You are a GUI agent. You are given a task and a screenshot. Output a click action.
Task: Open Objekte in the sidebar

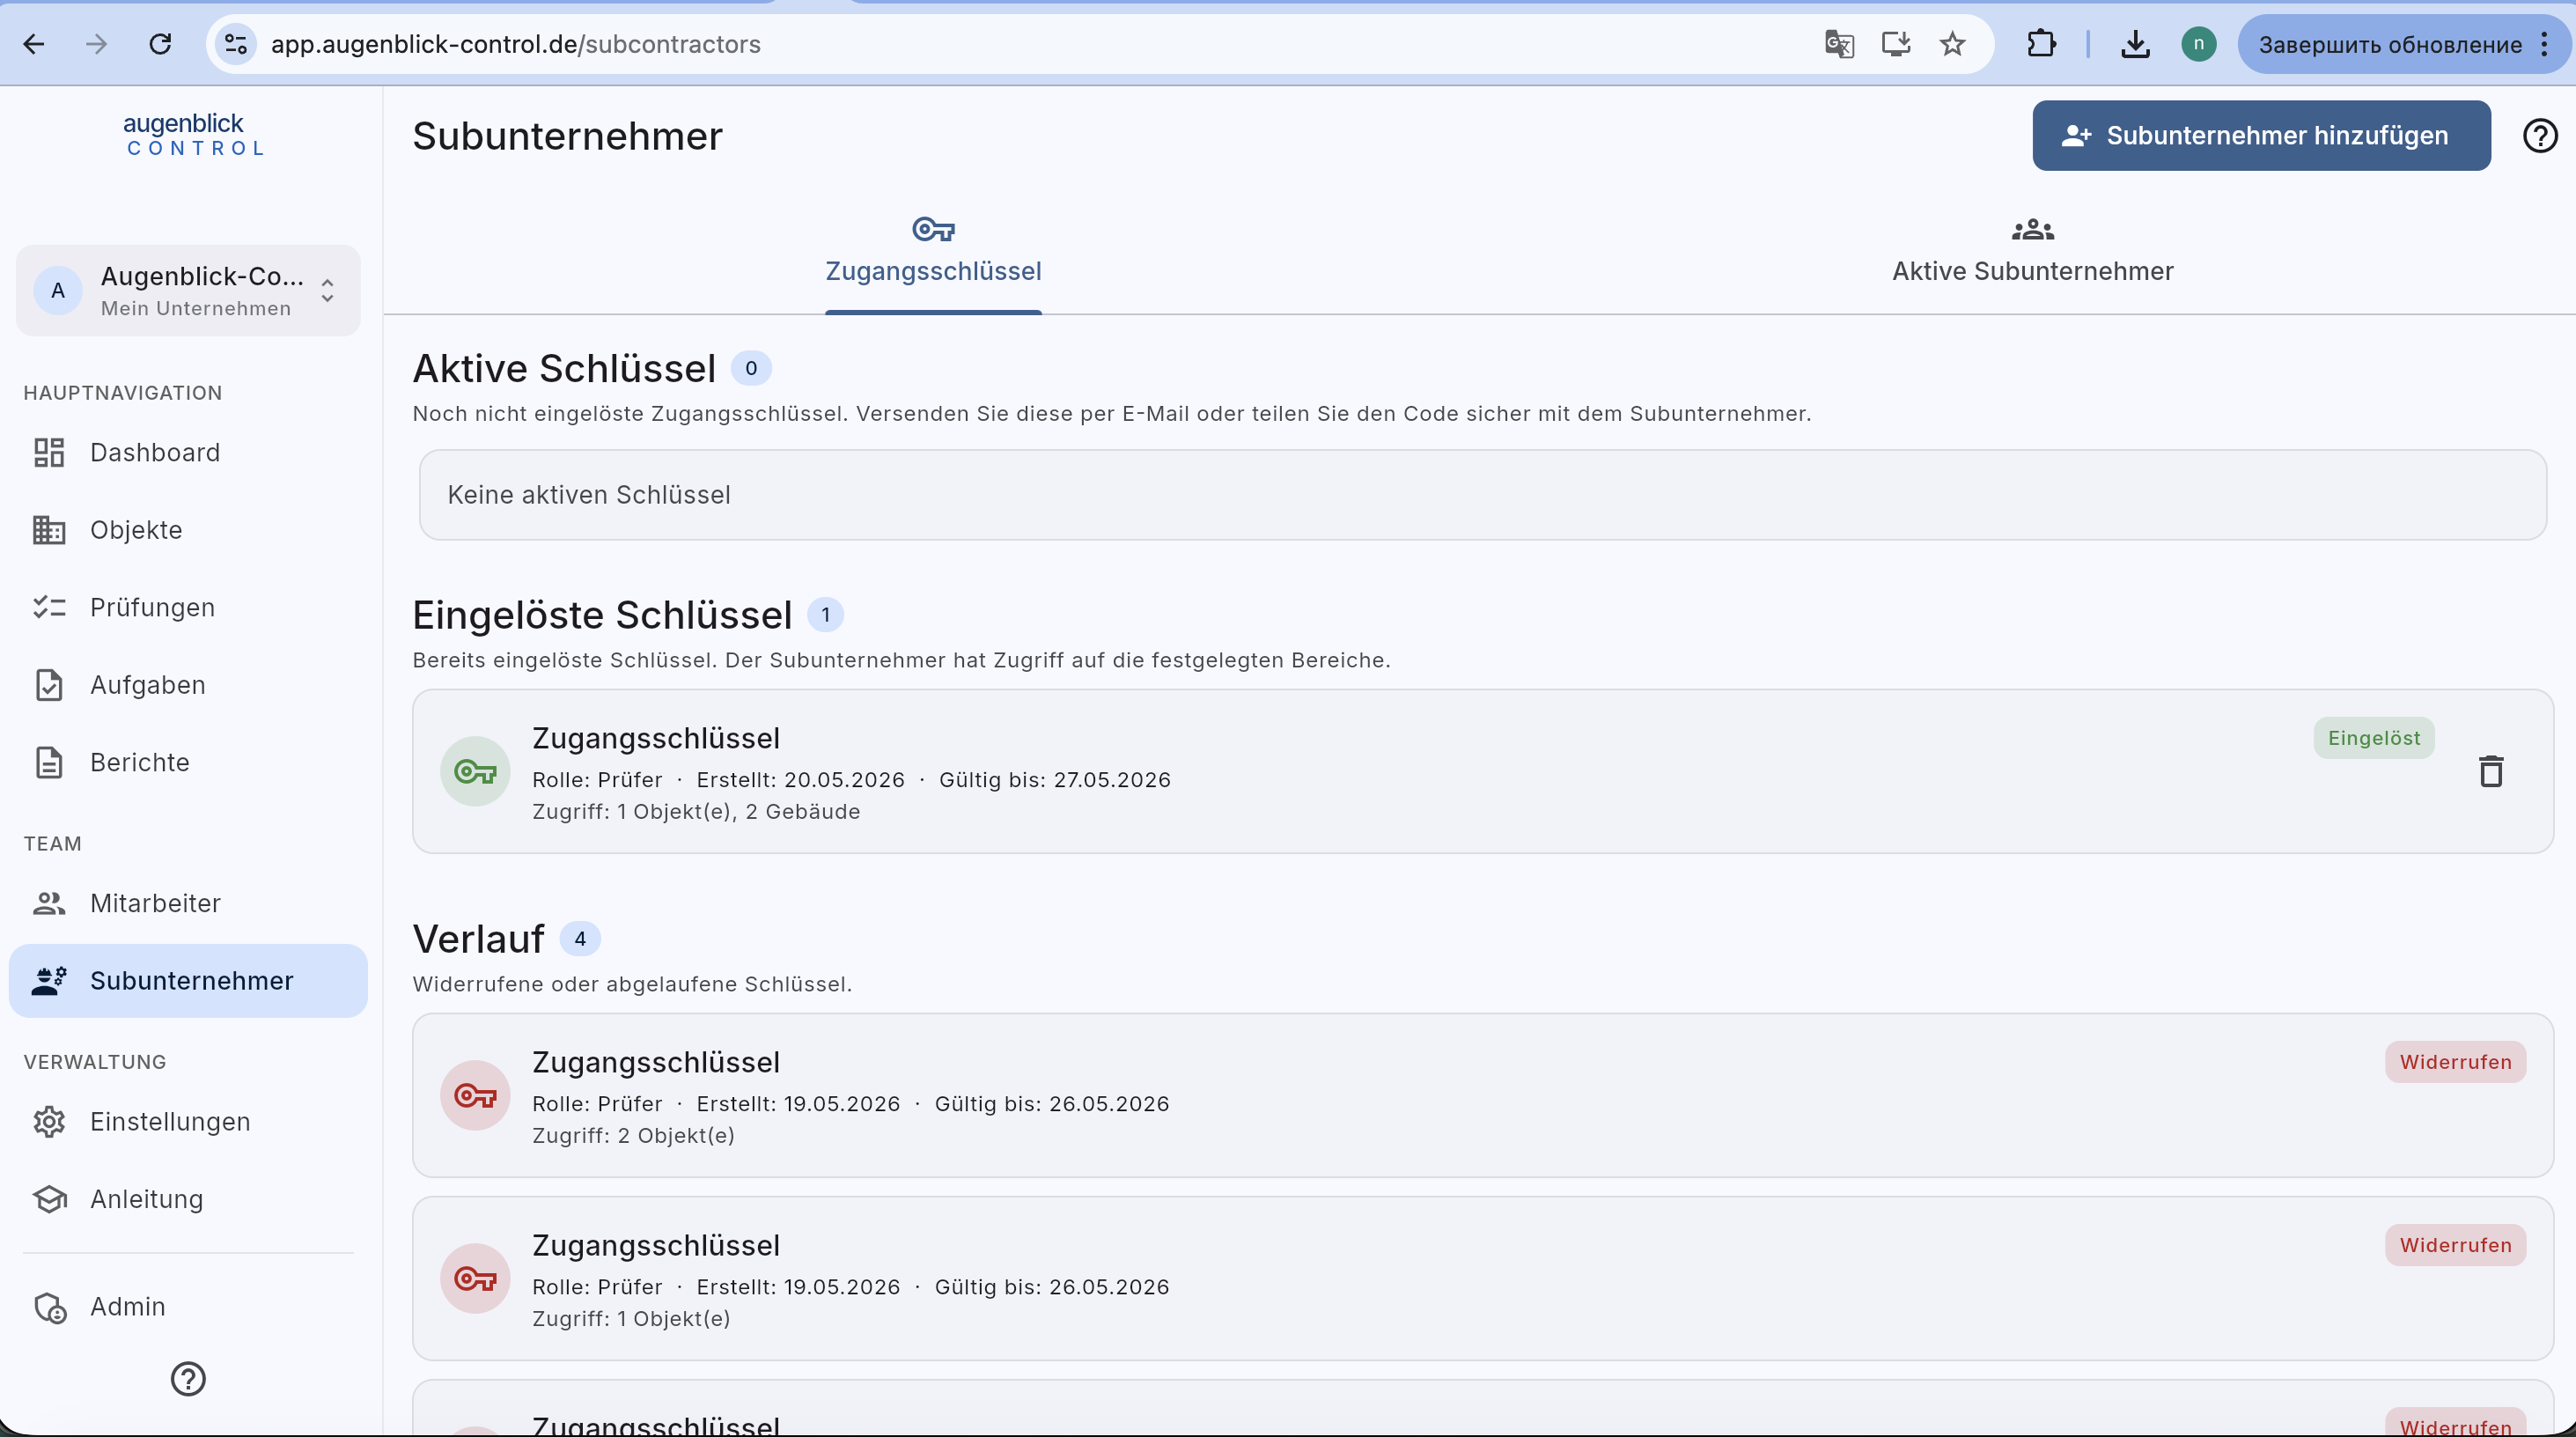(188, 530)
